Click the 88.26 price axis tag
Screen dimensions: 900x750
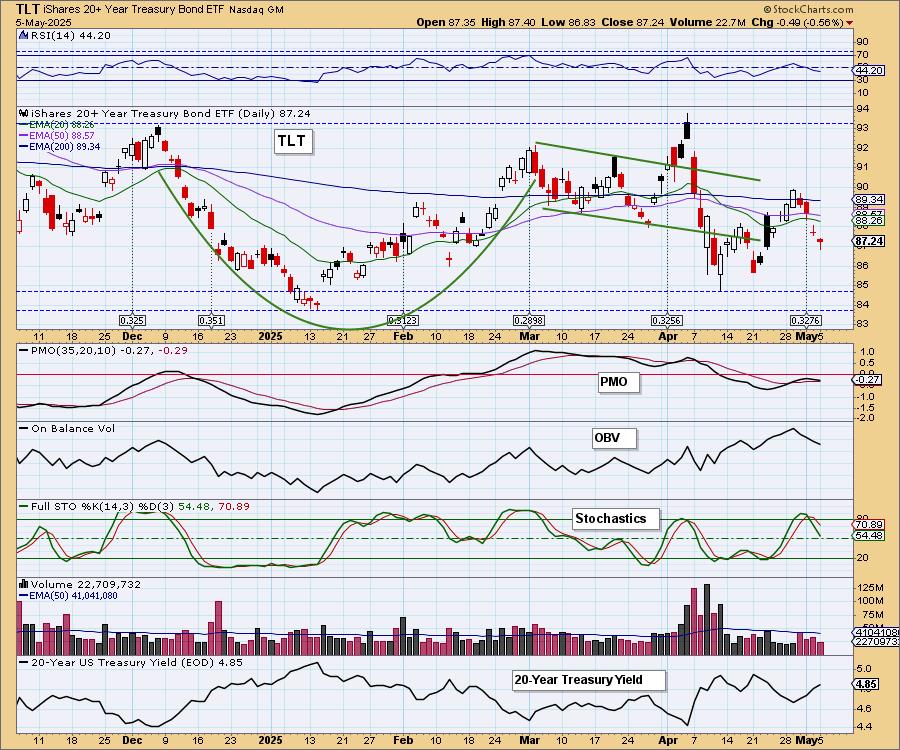coord(869,220)
